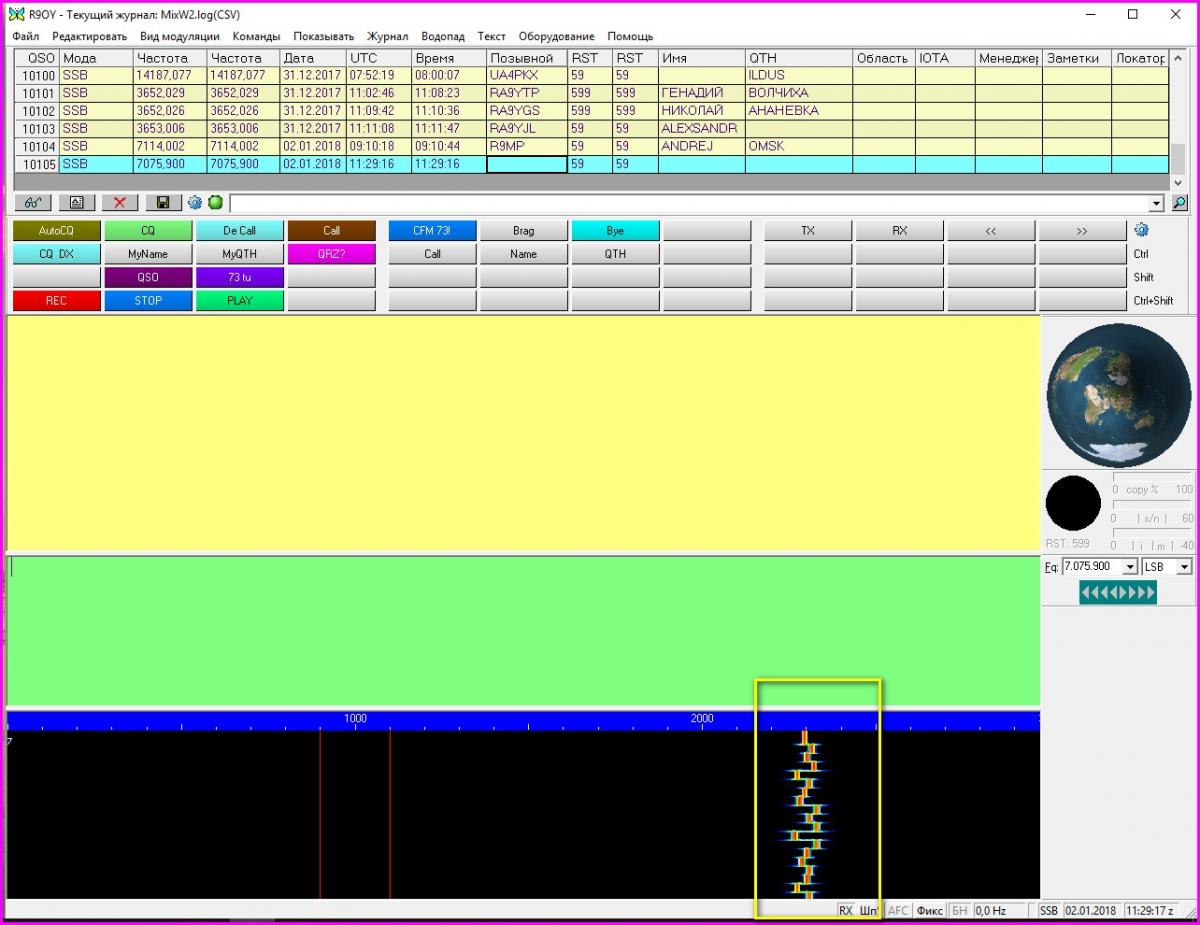Open the Водопад menu
Screen dimensions: 1200x925
click(443, 36)
